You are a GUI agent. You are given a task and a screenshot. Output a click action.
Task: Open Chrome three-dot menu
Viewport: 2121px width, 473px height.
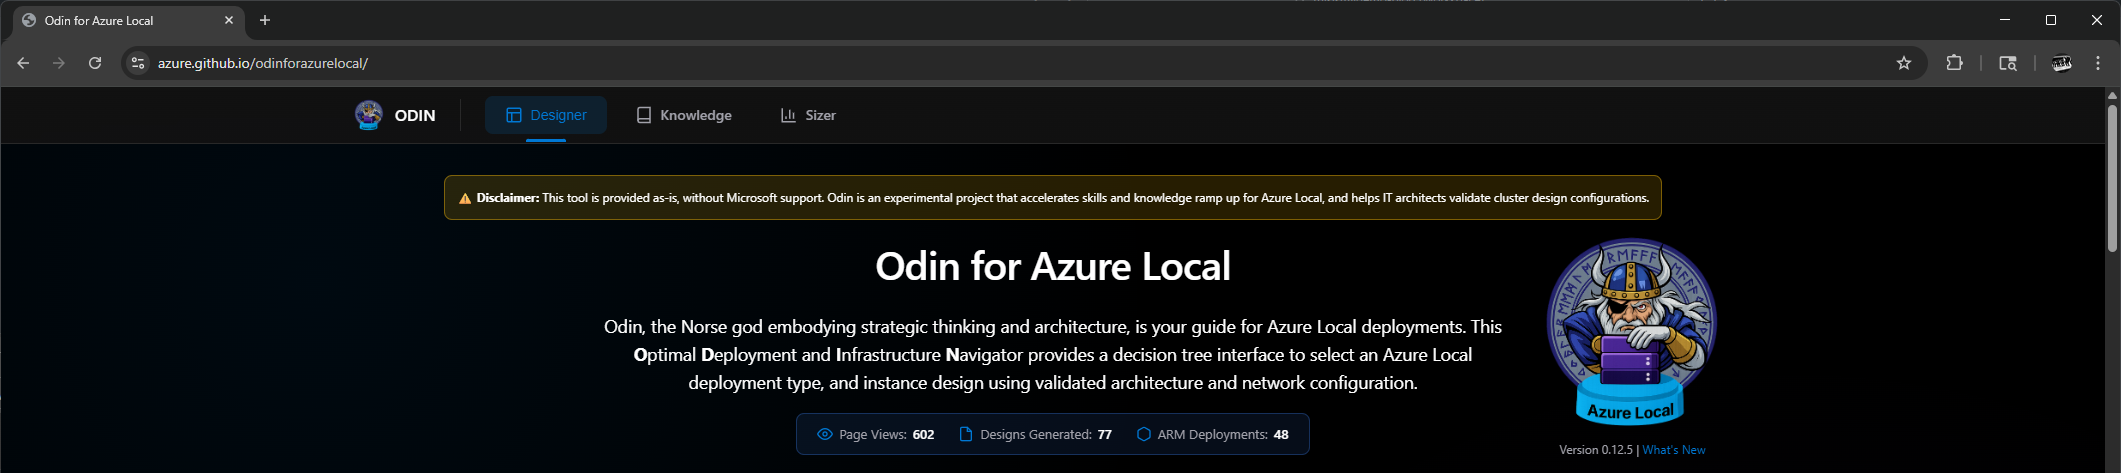(x=2098, y=63)
